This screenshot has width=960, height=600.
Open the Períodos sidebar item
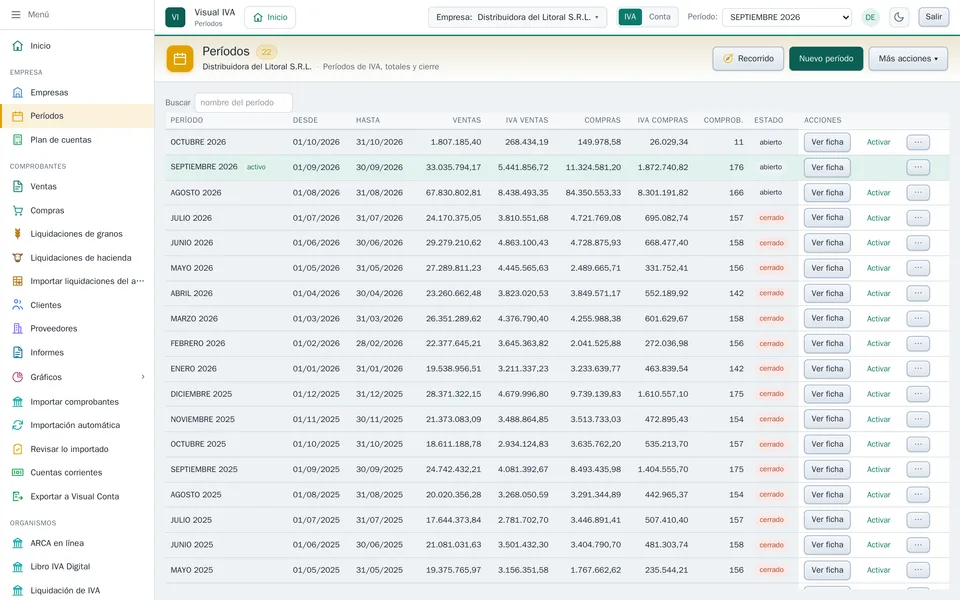(x=77, y=116)
